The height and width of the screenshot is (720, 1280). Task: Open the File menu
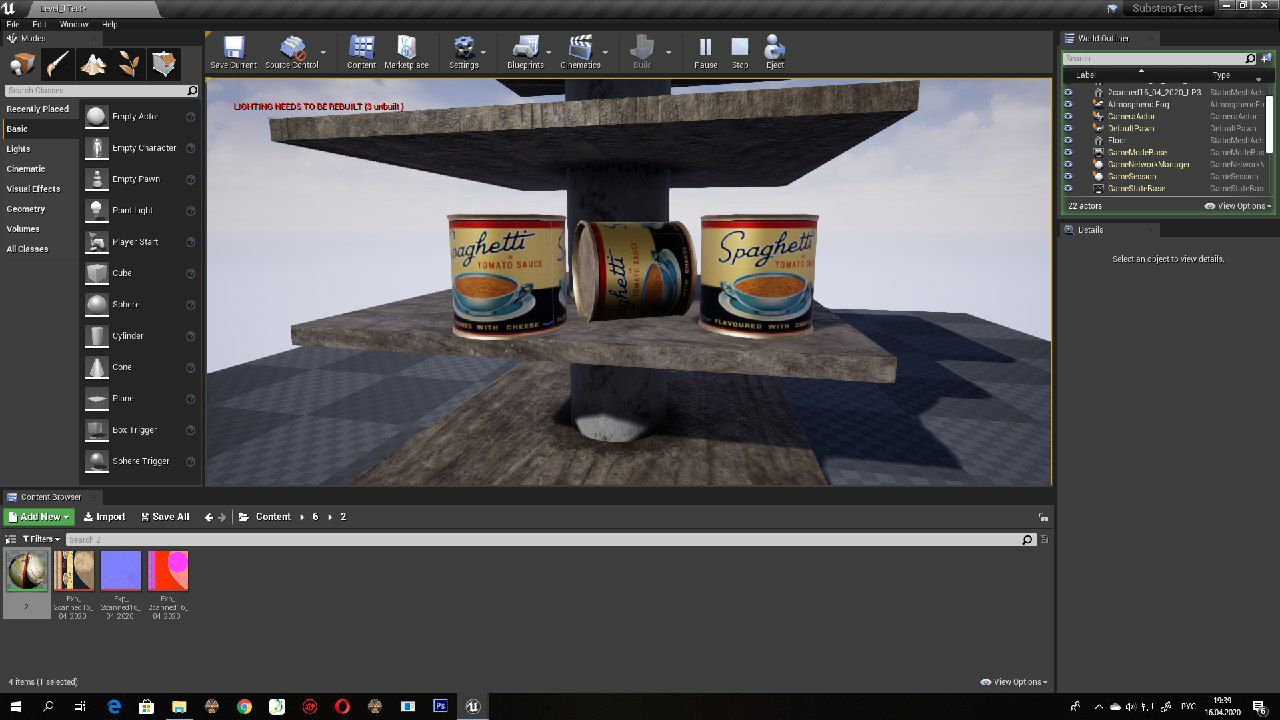pyautogui.click(x=12, y=23)
